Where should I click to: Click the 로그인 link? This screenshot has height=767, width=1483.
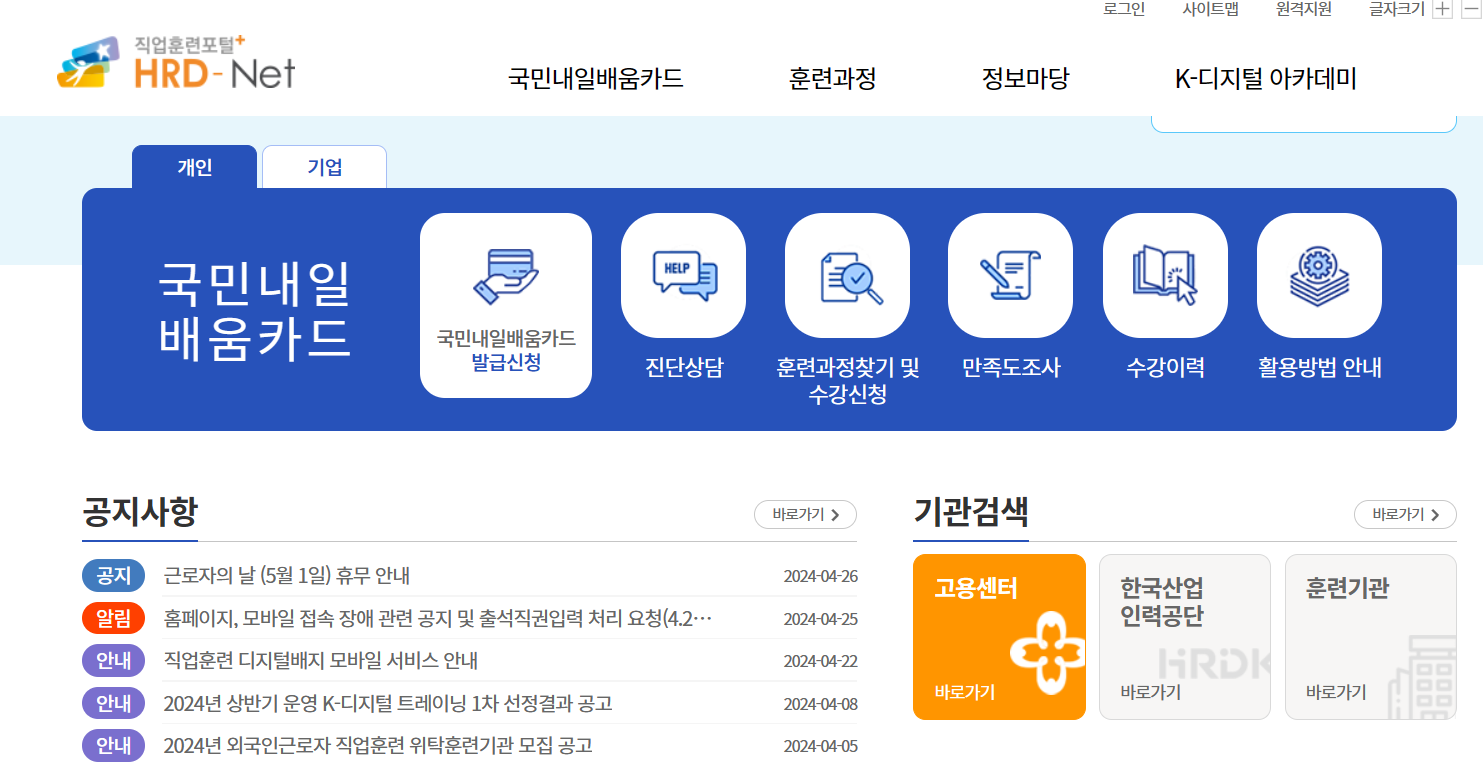[1124, 10]
